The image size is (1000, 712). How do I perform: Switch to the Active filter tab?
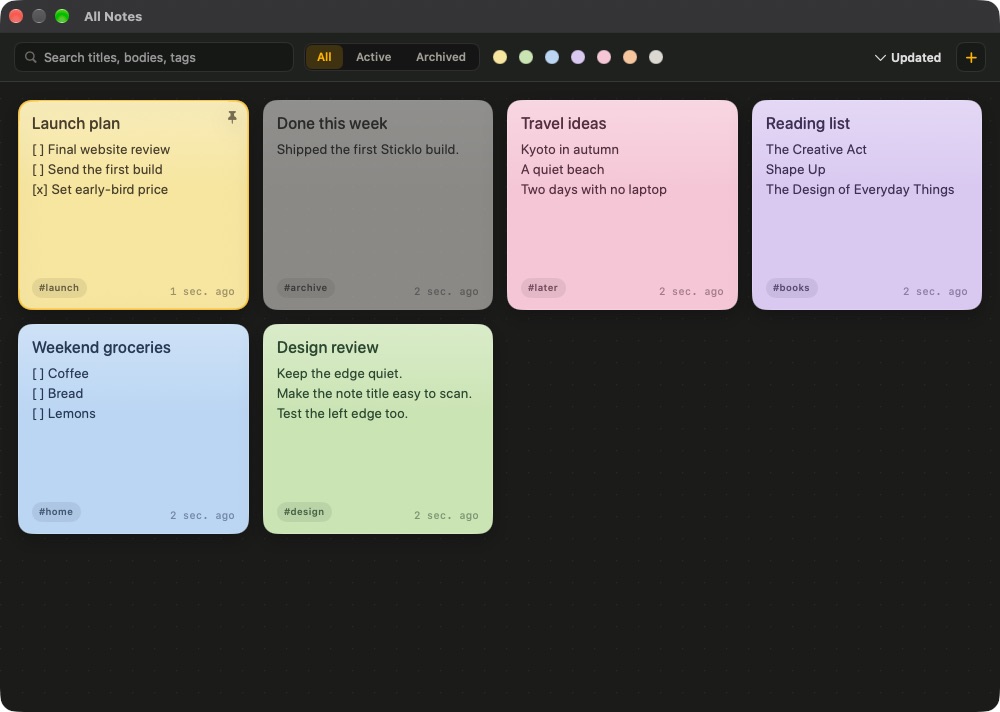tap(373, 57)
